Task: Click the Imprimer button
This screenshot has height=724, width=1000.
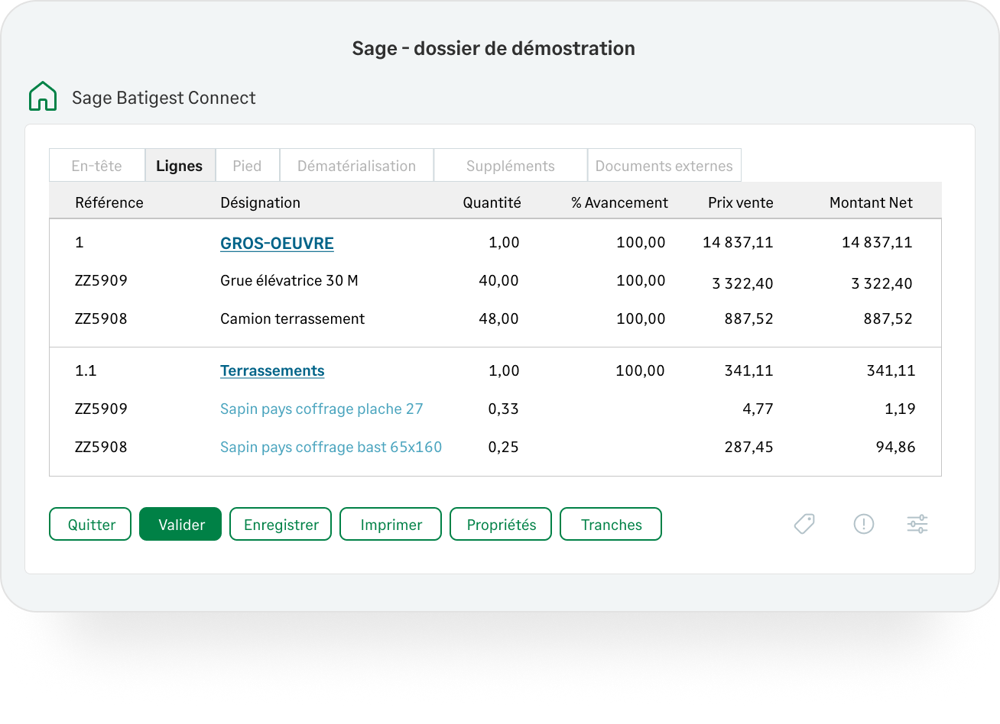Action: click(391, 524)
